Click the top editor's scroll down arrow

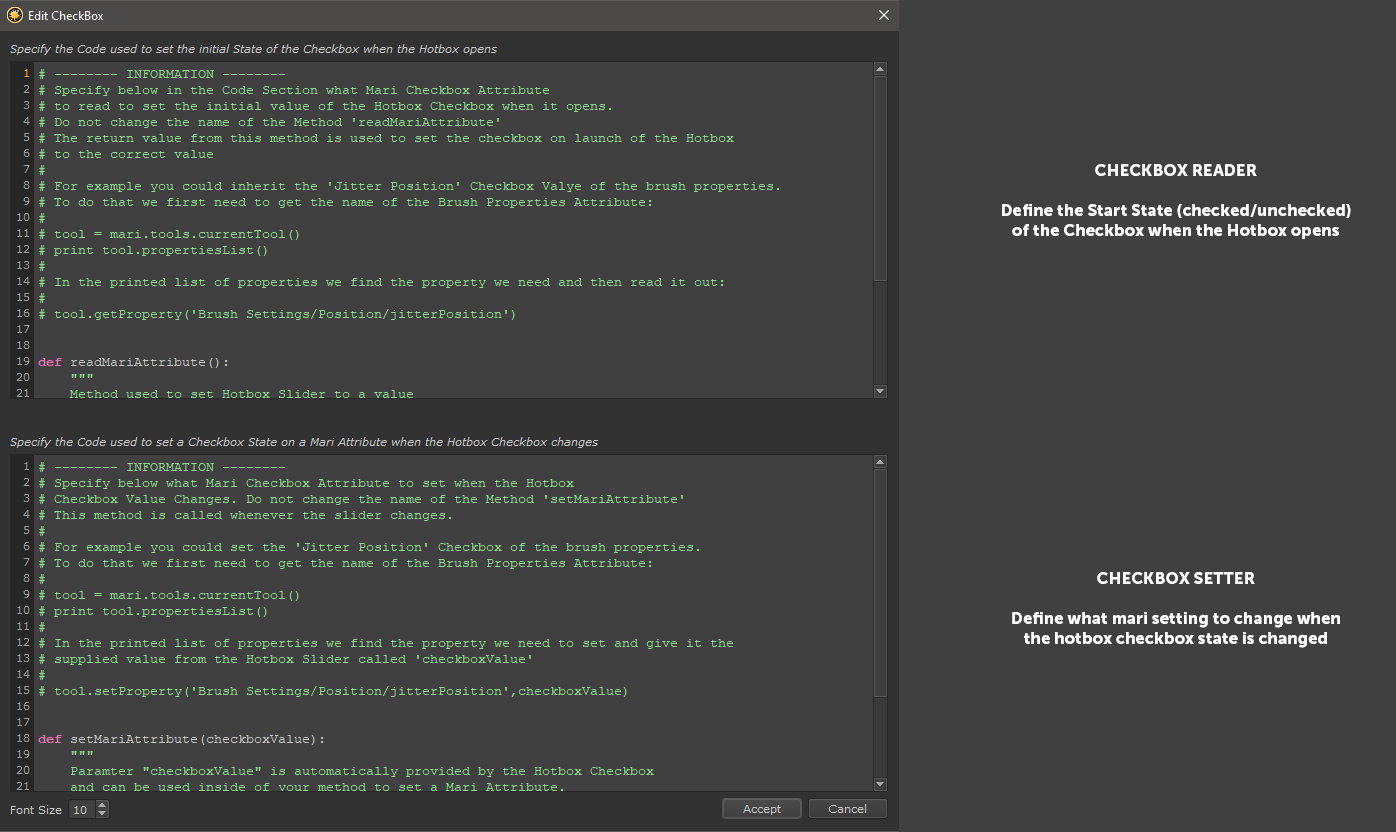click(x=880, y=391)
